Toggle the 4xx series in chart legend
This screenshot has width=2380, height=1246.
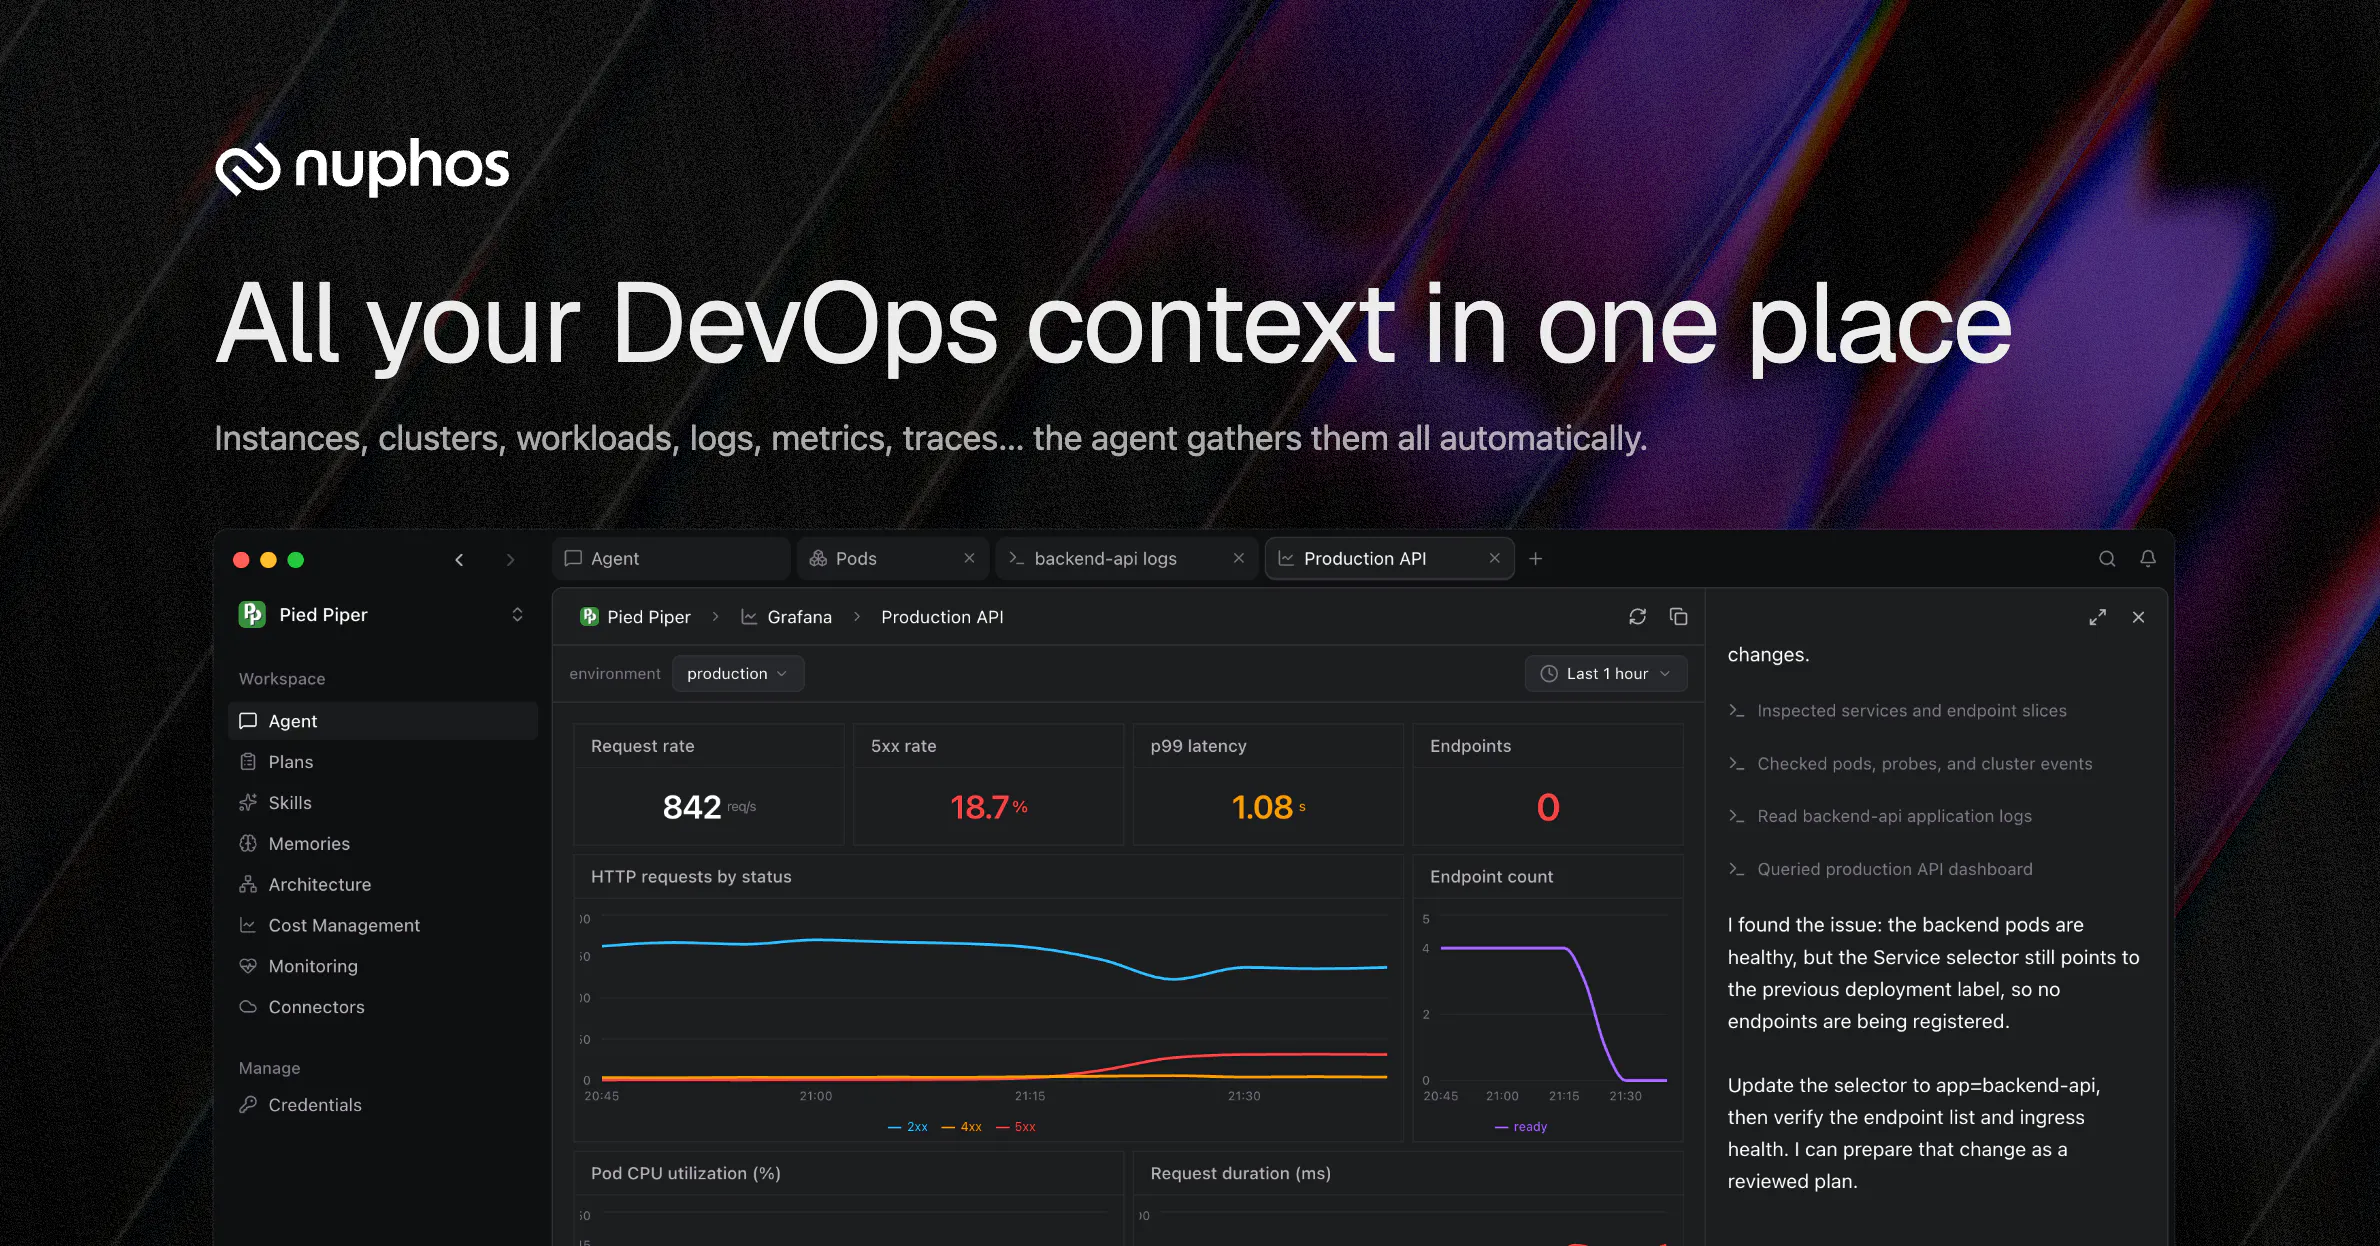coord(962,1127)
